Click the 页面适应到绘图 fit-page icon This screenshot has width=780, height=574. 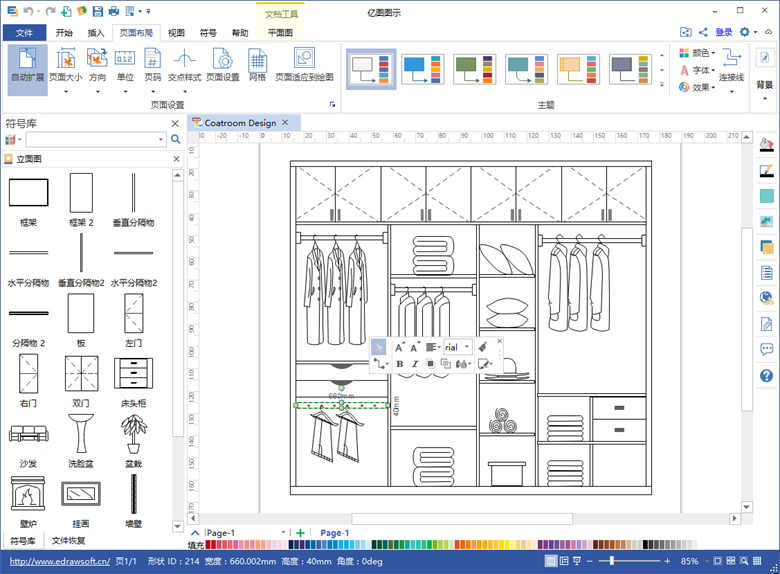tap(304, 64)
